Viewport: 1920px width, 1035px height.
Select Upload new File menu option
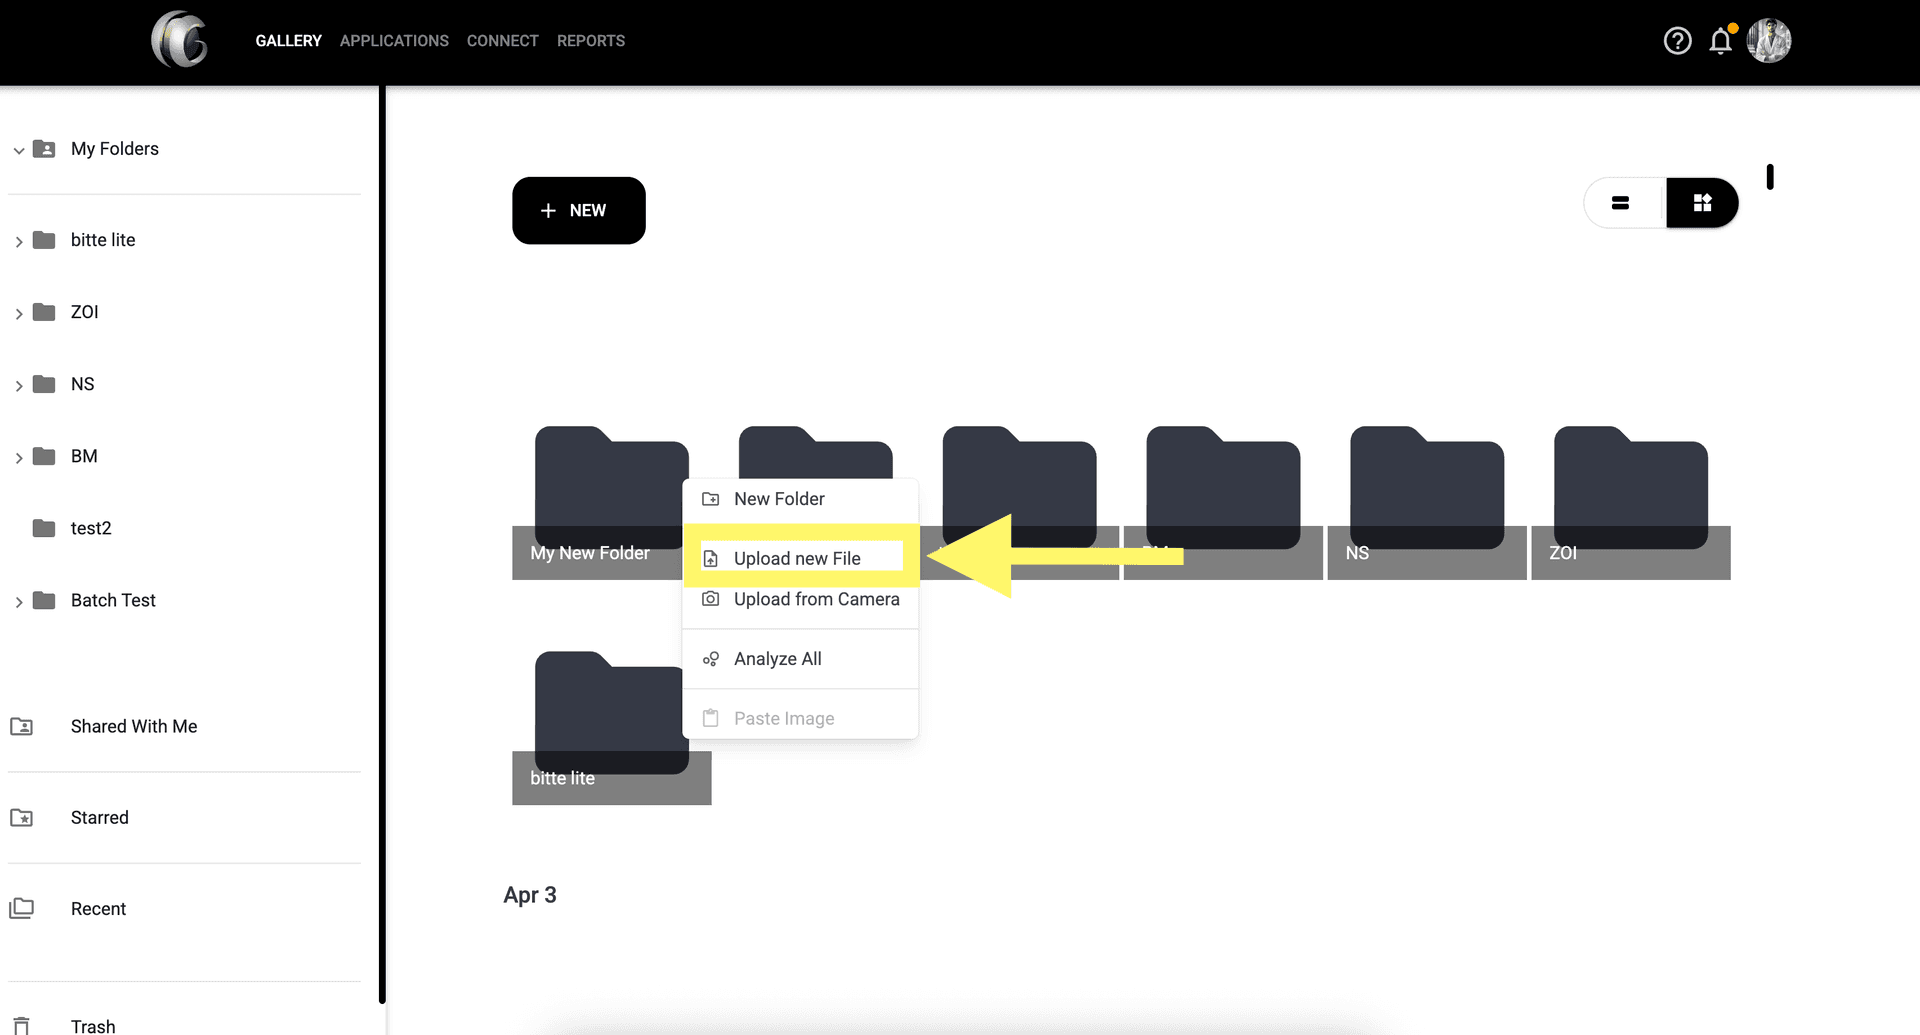click(x=797, y=558)
